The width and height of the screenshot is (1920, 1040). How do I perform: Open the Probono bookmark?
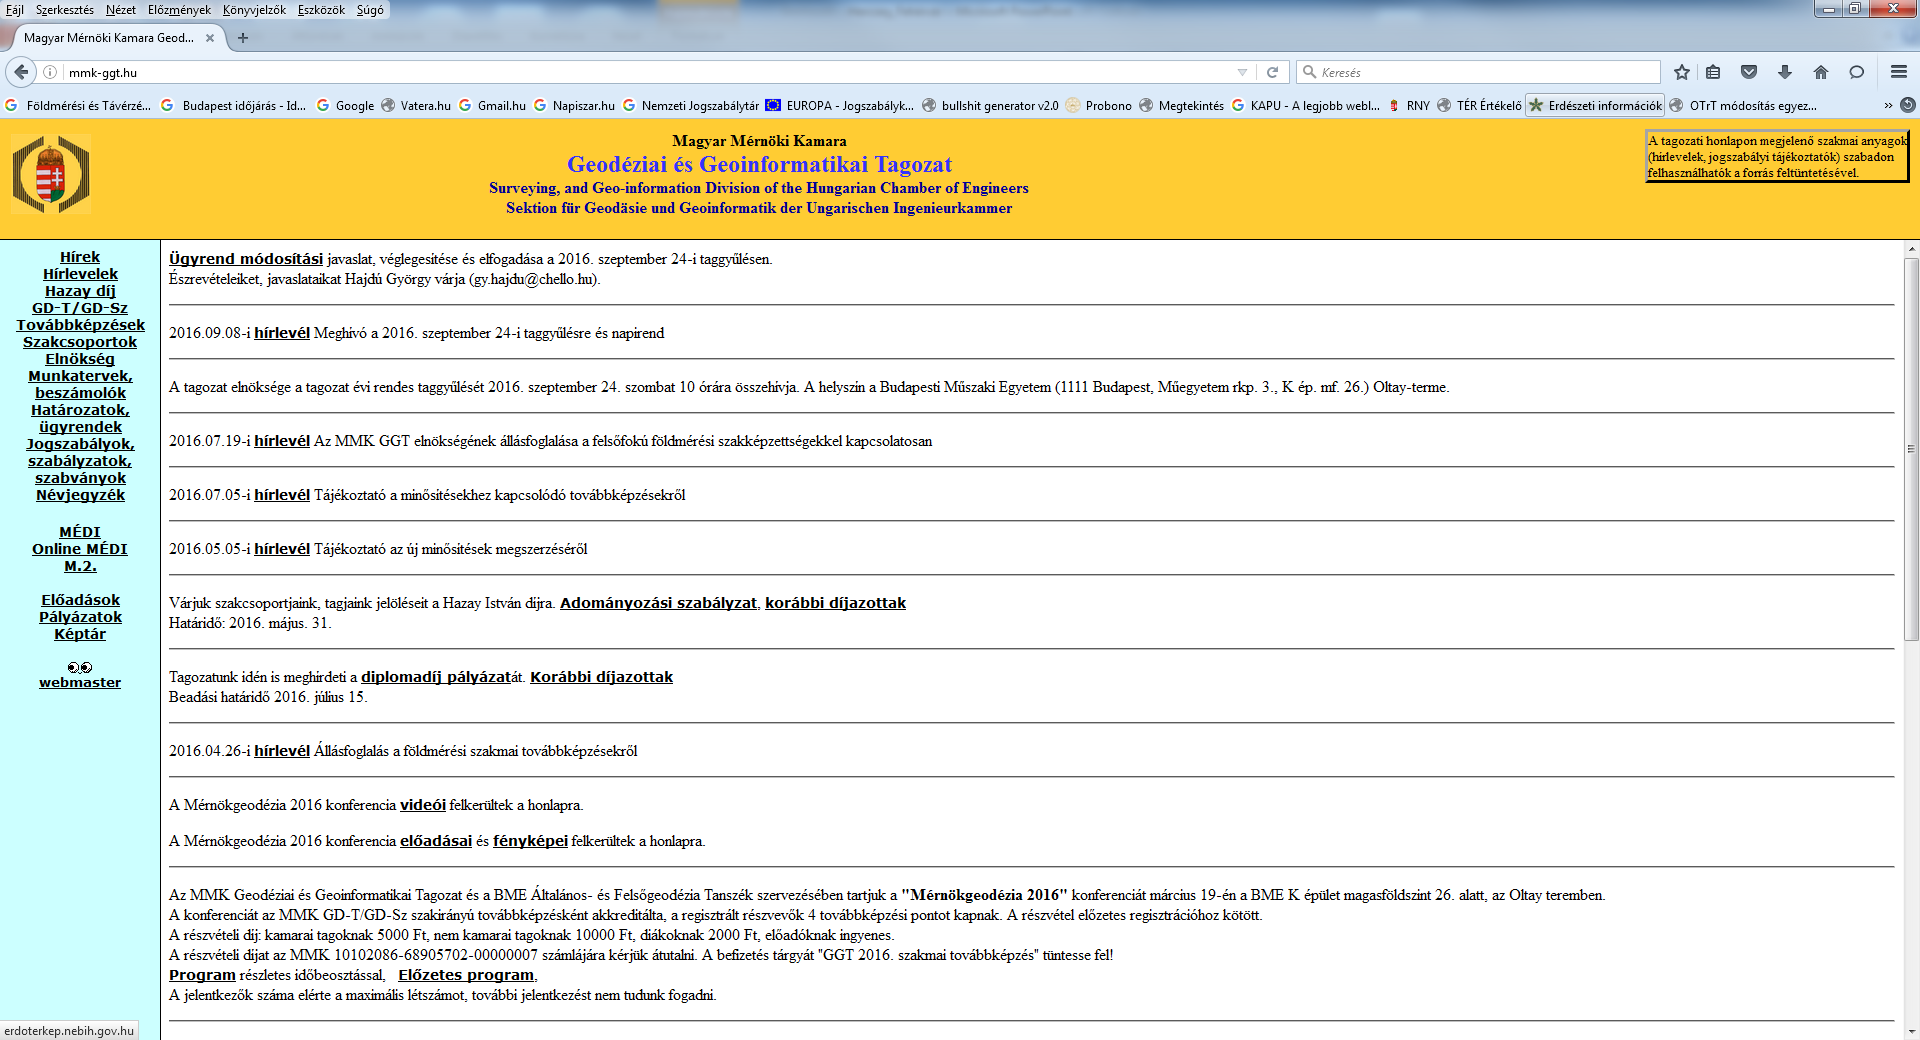click(x=1099, y=105)
